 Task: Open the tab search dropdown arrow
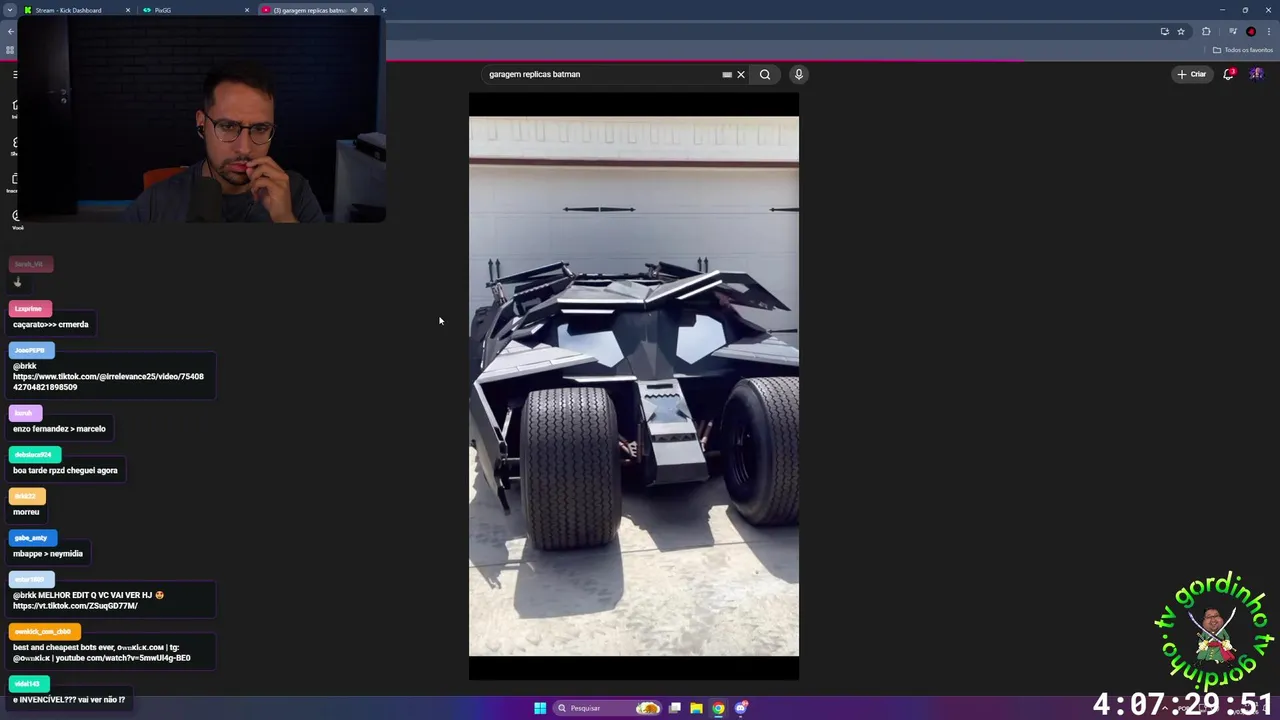[9, 10]
